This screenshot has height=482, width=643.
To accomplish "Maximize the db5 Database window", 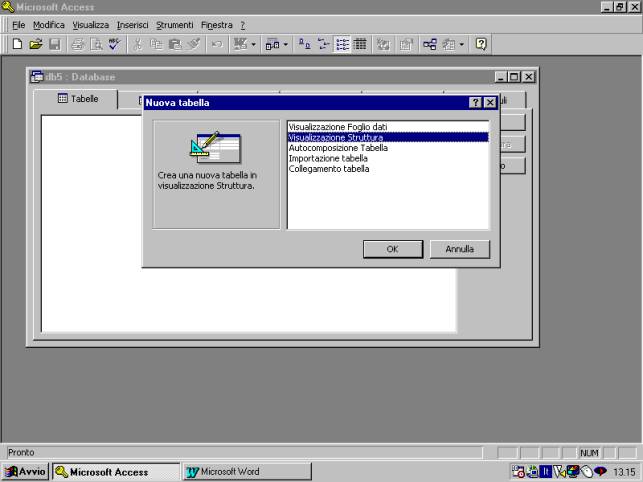I will (x=514, y=77).
